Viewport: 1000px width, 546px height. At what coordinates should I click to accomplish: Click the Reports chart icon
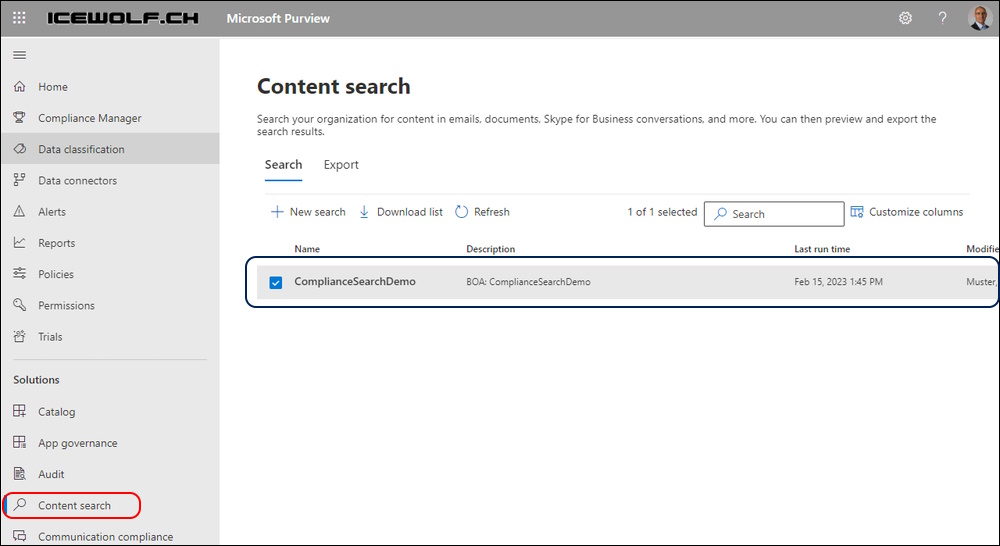click(20, 242)
